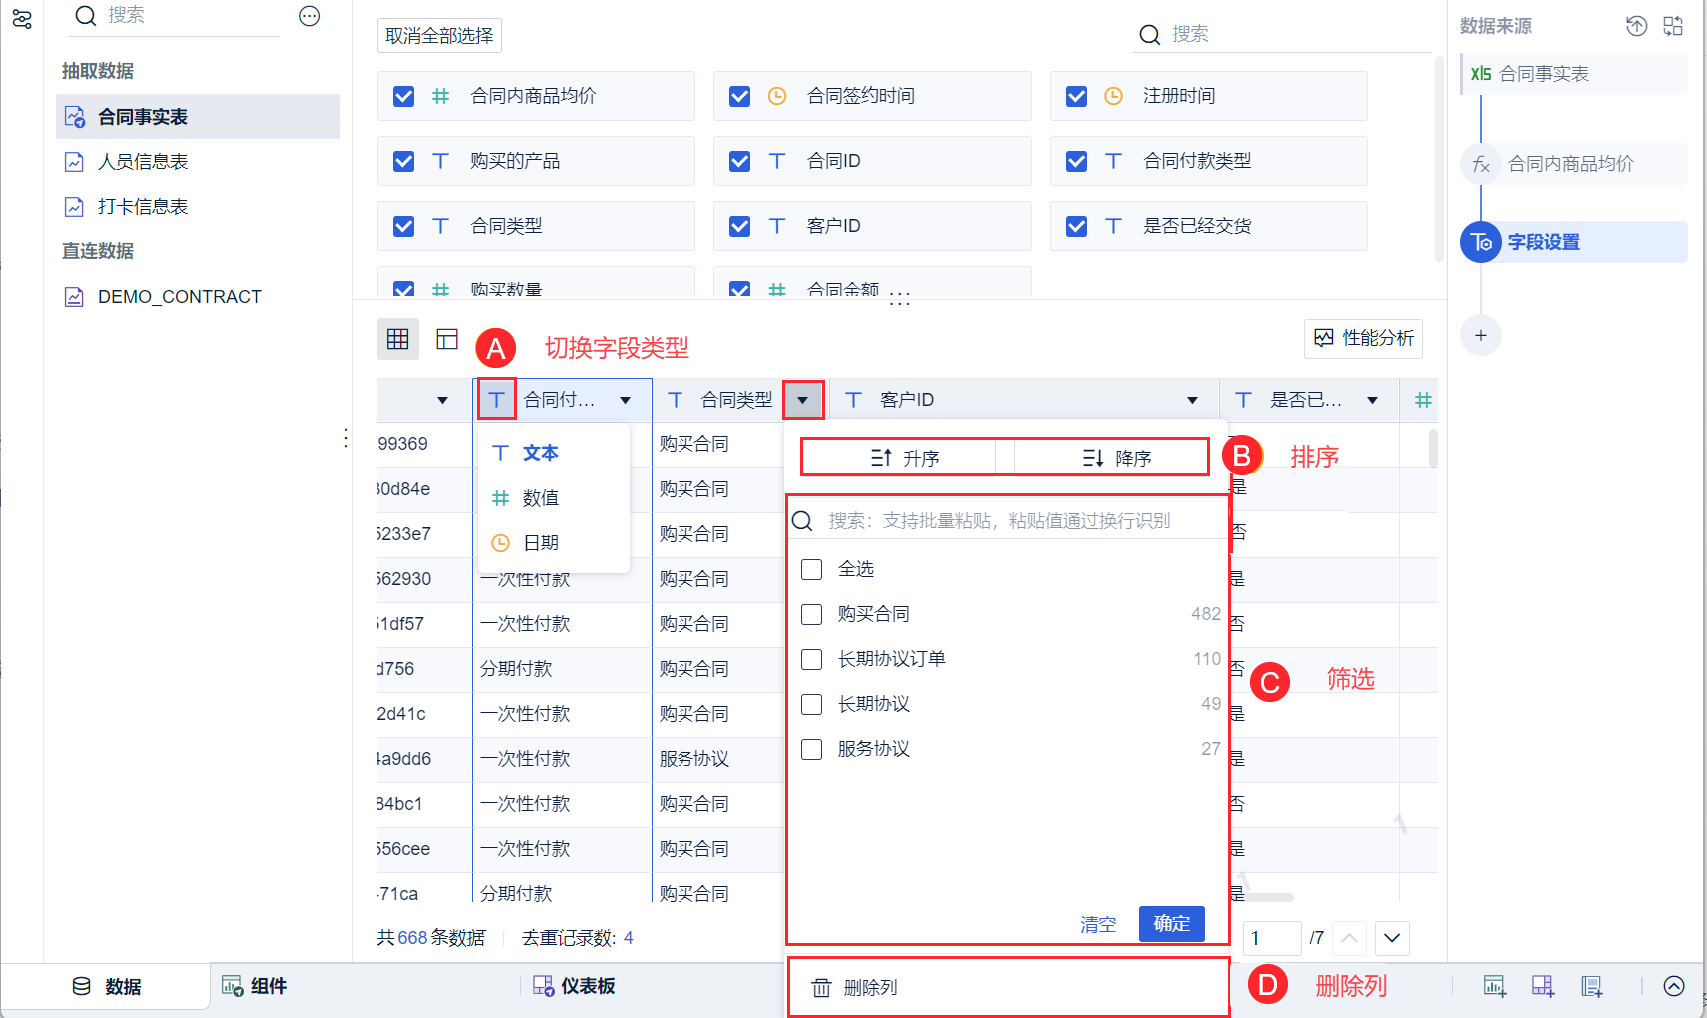Click the 删除列 option

point(1008,988)
